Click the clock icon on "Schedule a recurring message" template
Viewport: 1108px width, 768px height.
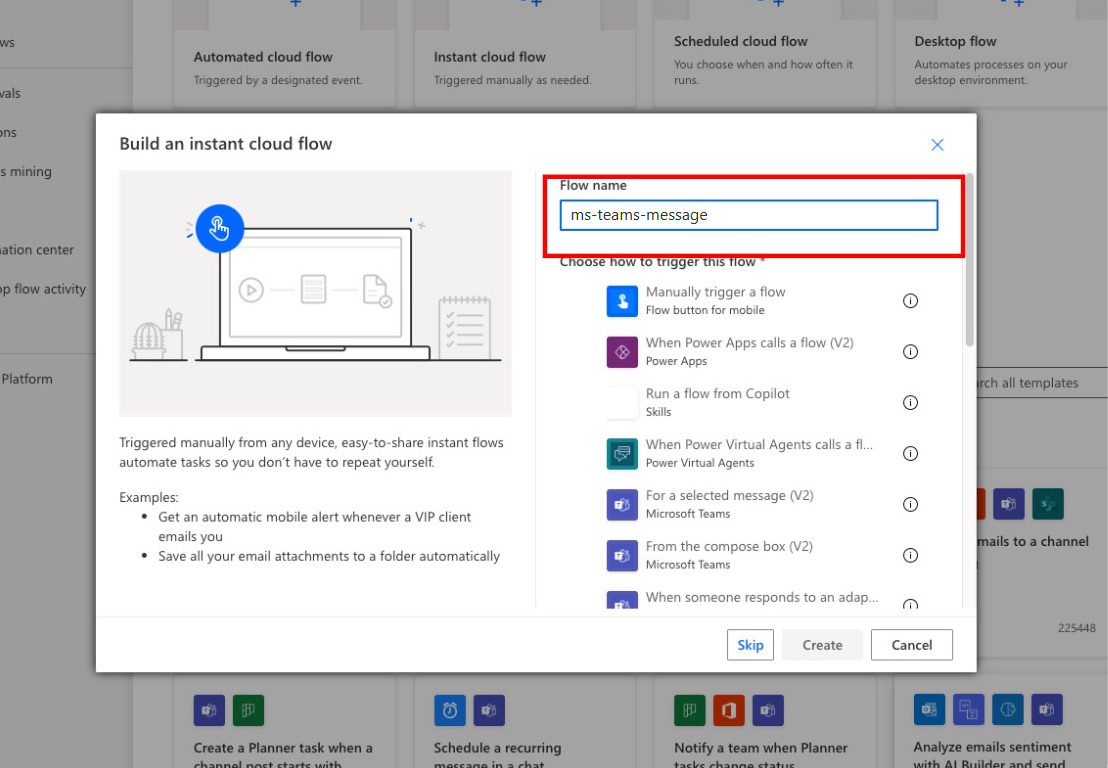coord(450,710)
